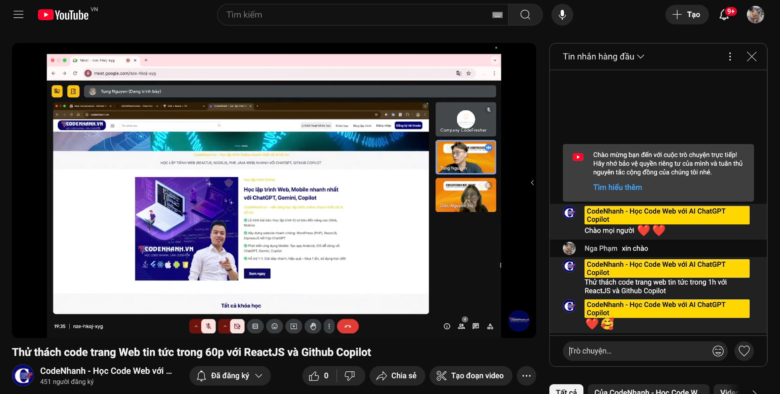The image size is (780, 394).
Task: Open the more actions ellipsis below the video
Action: point(526,376)
